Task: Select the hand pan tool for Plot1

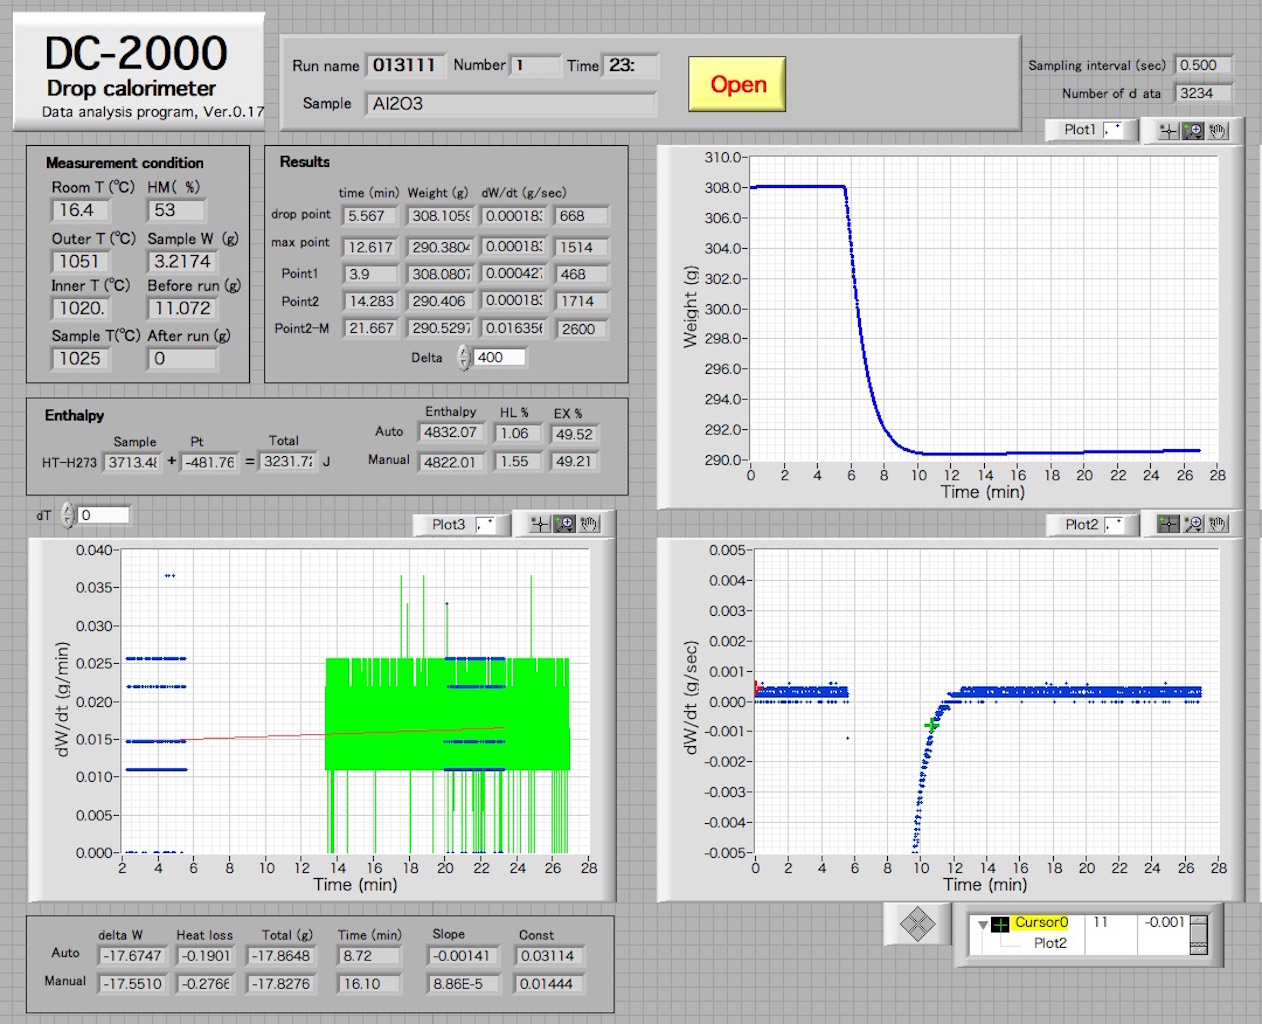Action: point(1217,131)
